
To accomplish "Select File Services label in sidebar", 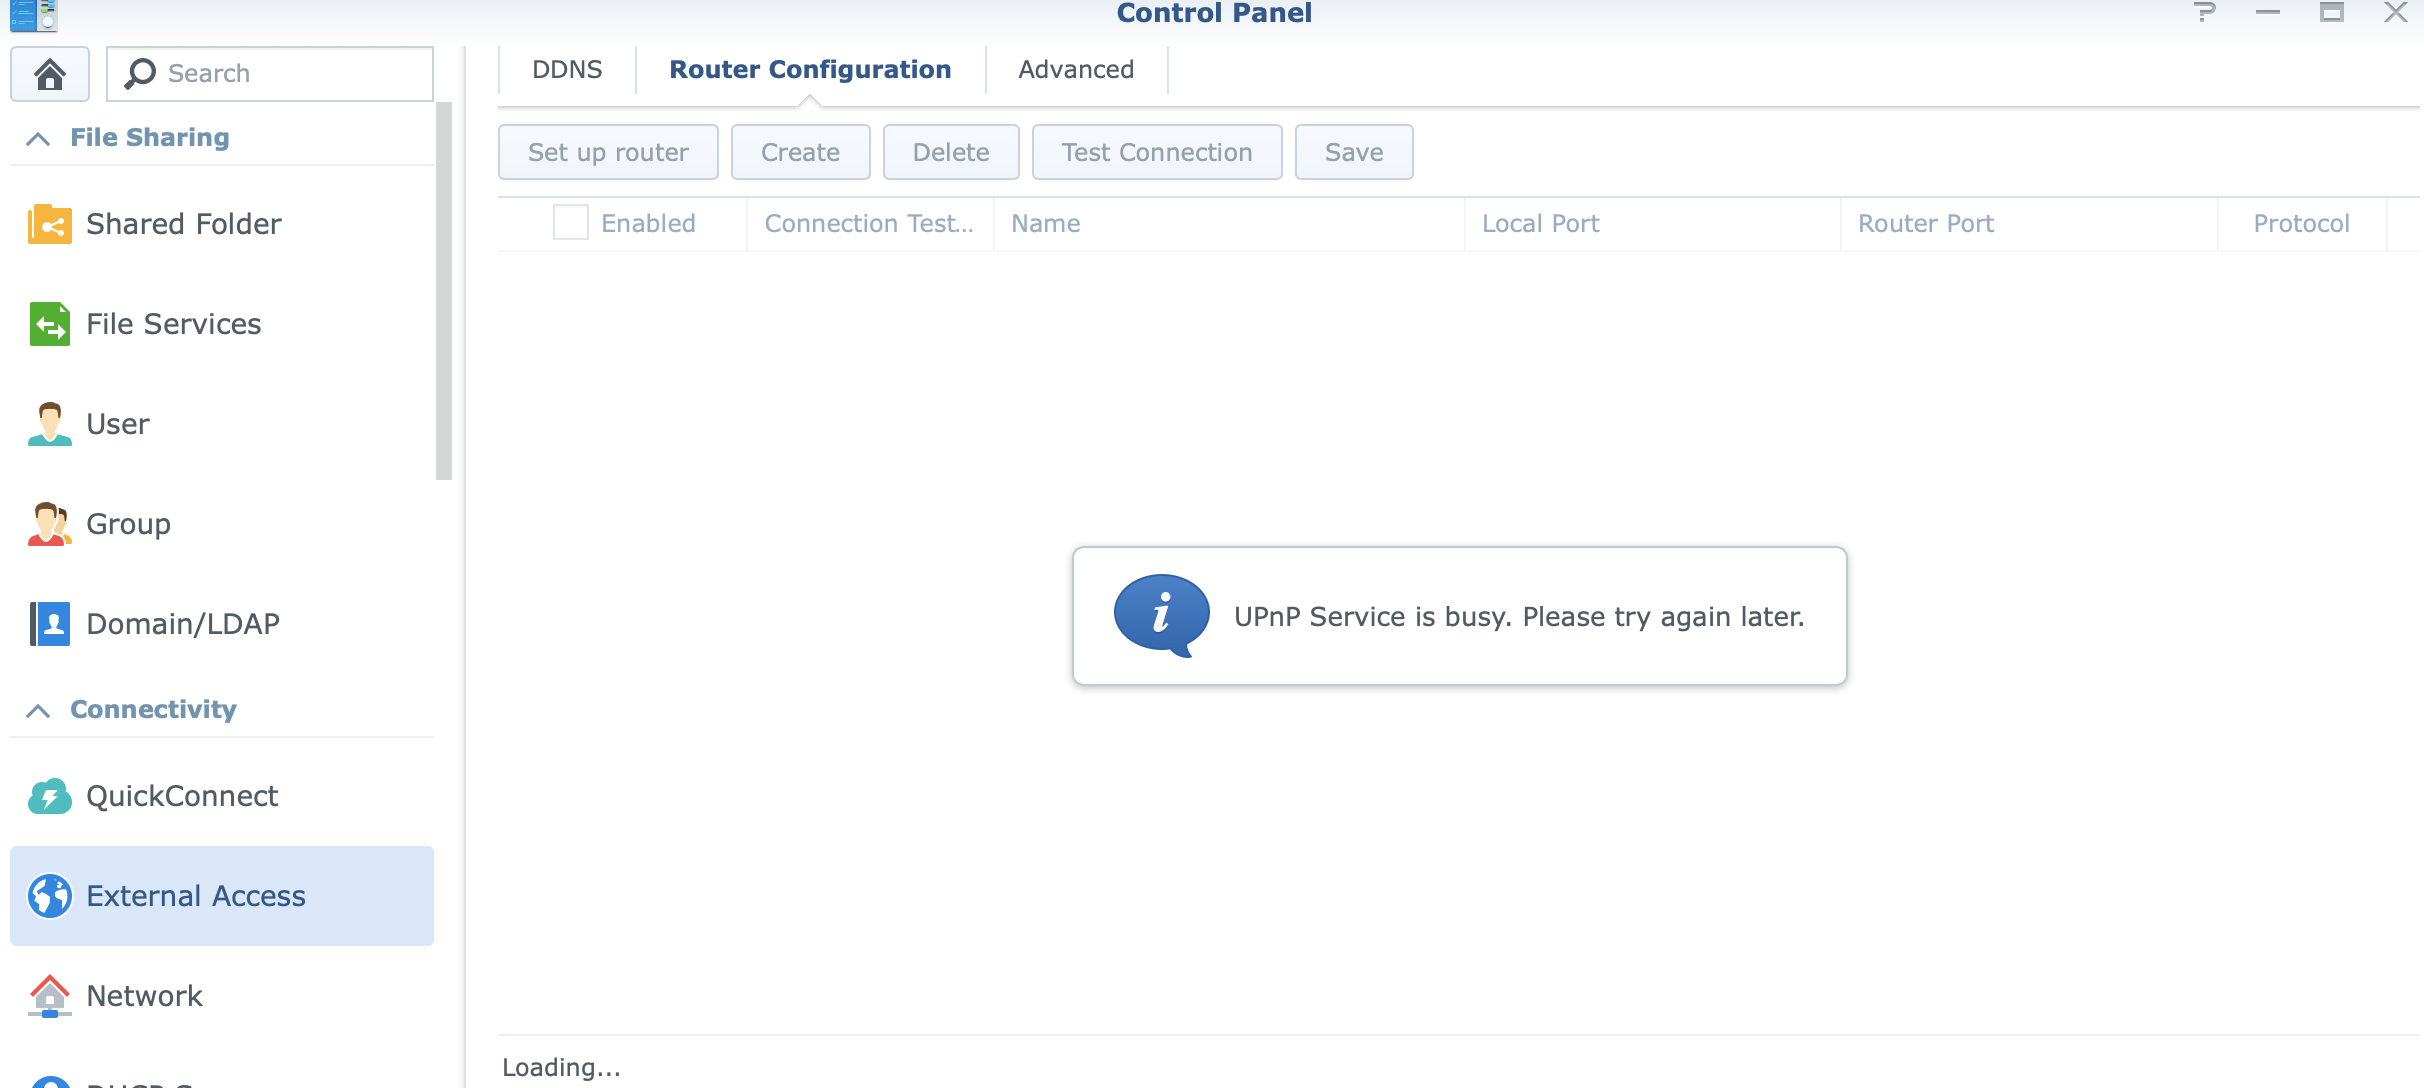I will click(x=174, y=324).
